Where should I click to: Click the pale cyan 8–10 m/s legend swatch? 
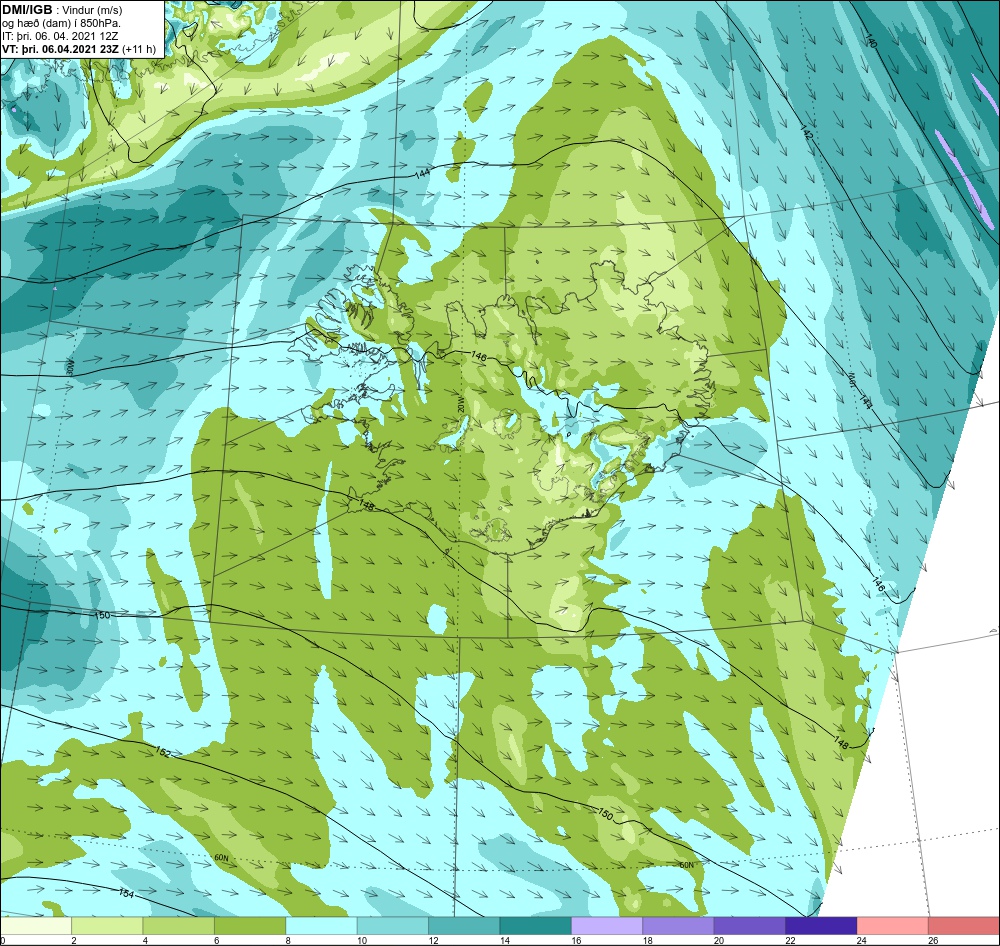(x=321, y=926)
